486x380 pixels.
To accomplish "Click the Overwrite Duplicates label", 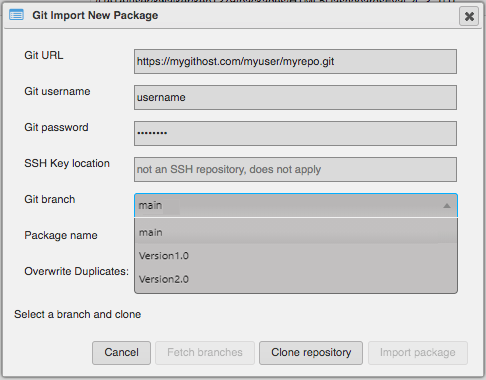I will pos(76,271).
